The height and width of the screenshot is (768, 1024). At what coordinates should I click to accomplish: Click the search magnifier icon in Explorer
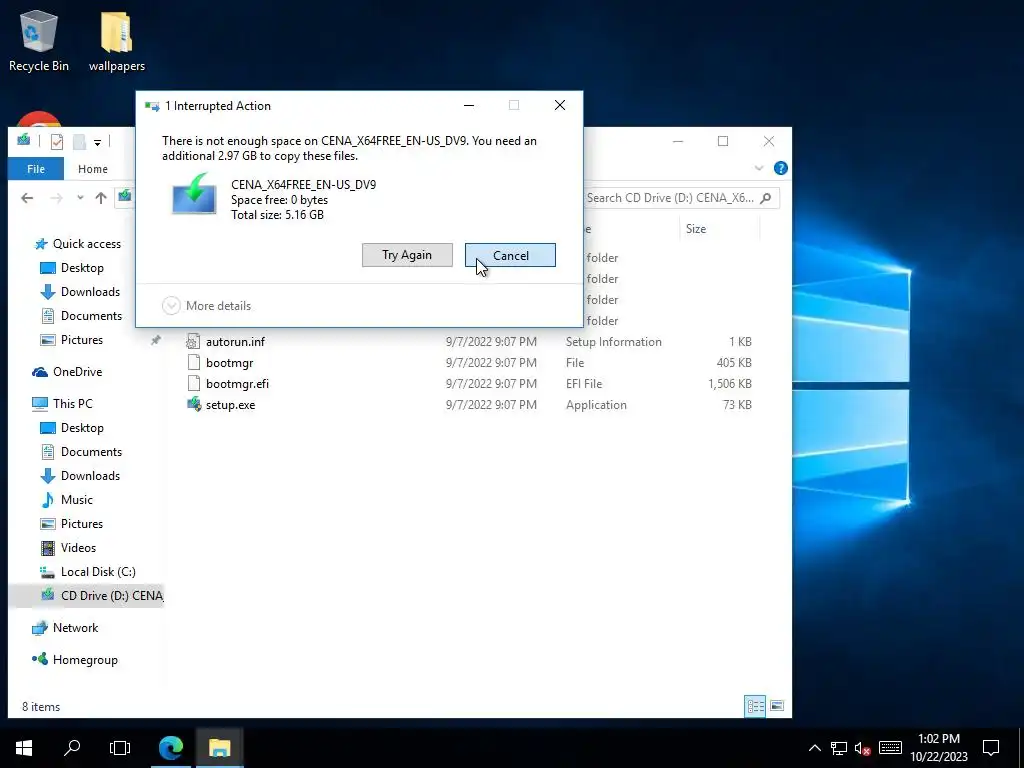click(766, 198)
